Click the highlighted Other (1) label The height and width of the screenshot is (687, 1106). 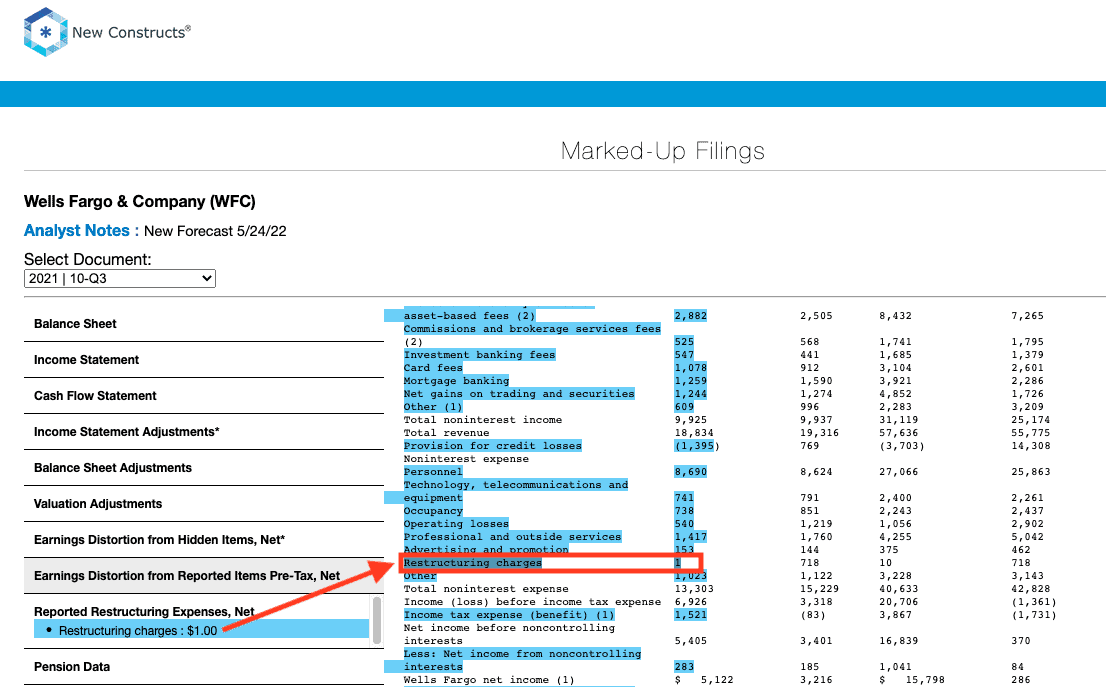pyautogui.click(x=433, y=407)
